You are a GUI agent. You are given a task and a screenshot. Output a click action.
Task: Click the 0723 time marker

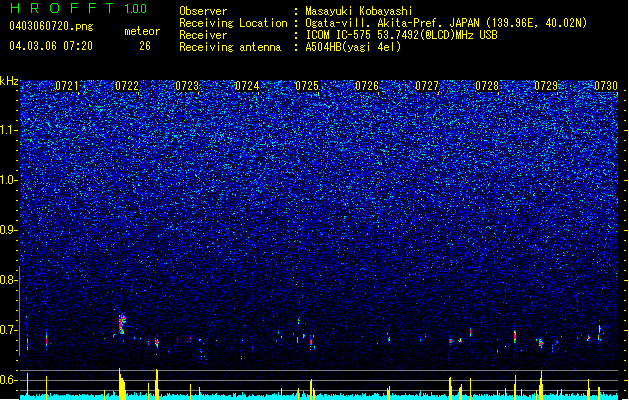point(187,86)
